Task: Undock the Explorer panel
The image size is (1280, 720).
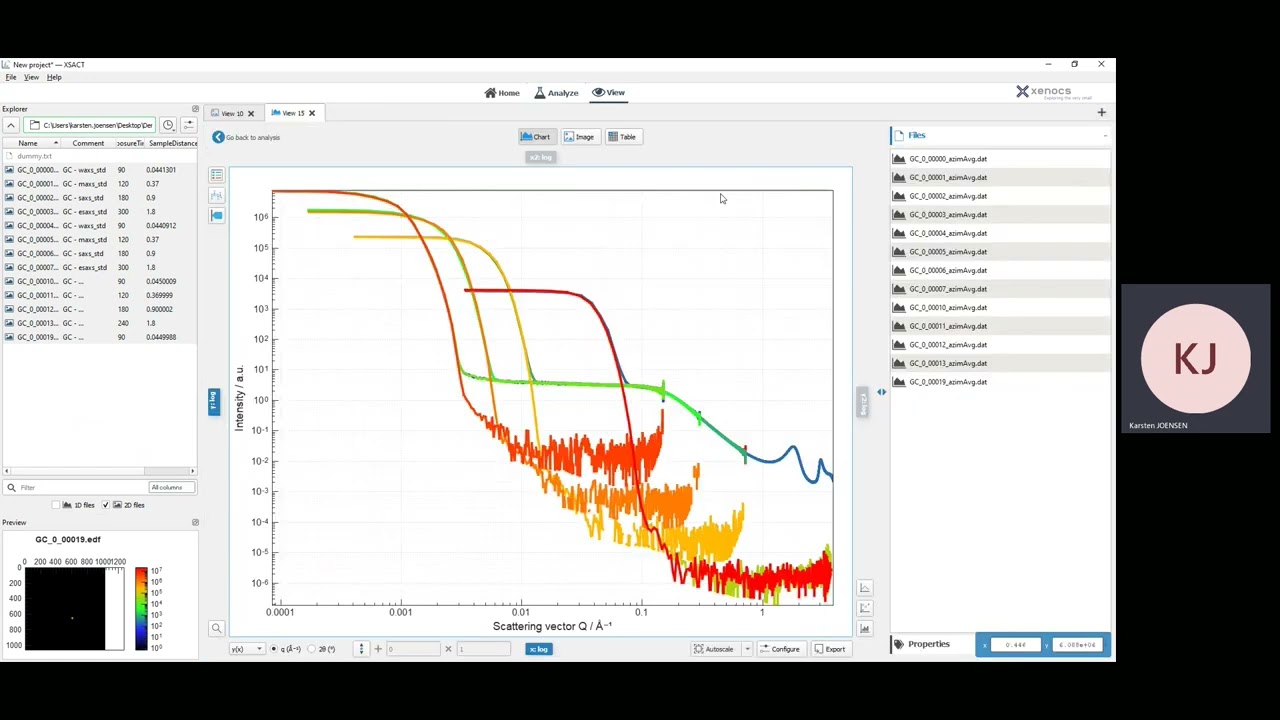Action: click(x=195, y=109)
